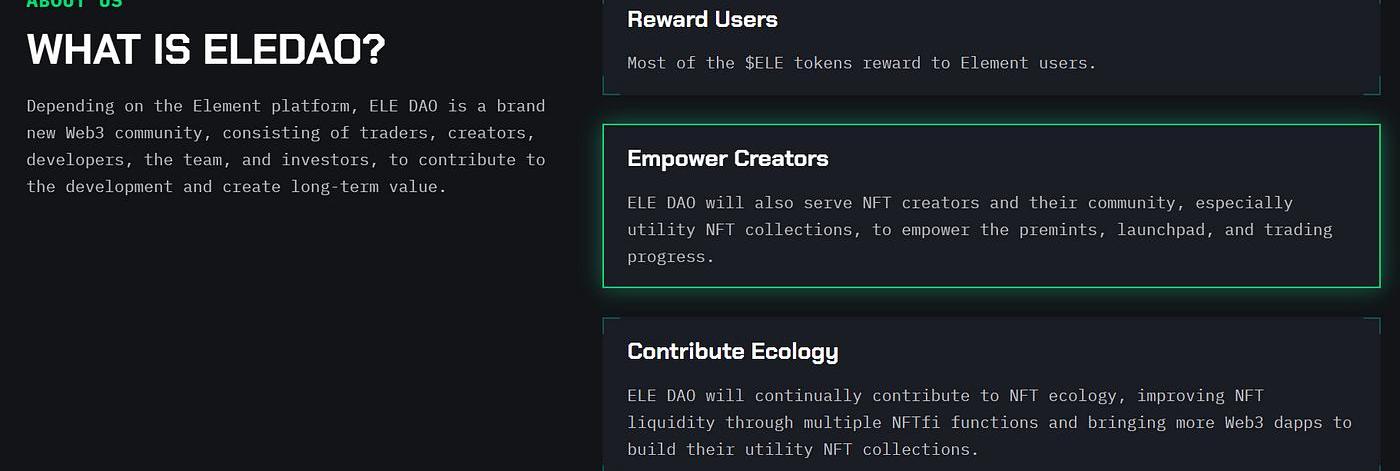The width and height of the screenshot is (1400, 471).
Task: Click the WHAT IS ELEDAO? heading
Action: (205, 49)
